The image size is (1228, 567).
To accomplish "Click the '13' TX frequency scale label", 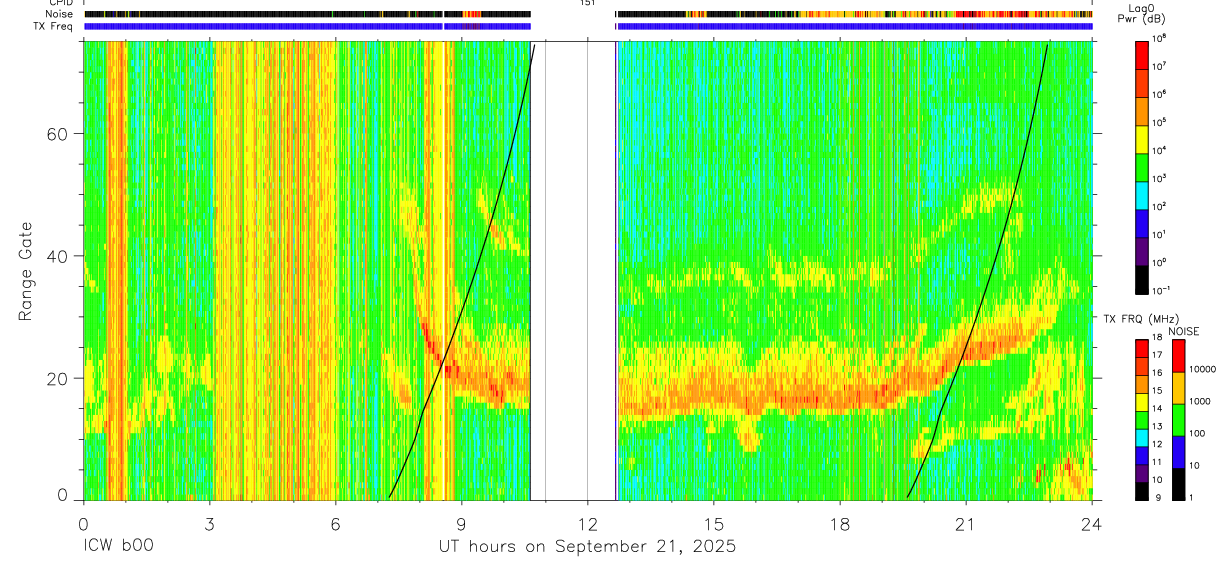I will (1157, 428).
